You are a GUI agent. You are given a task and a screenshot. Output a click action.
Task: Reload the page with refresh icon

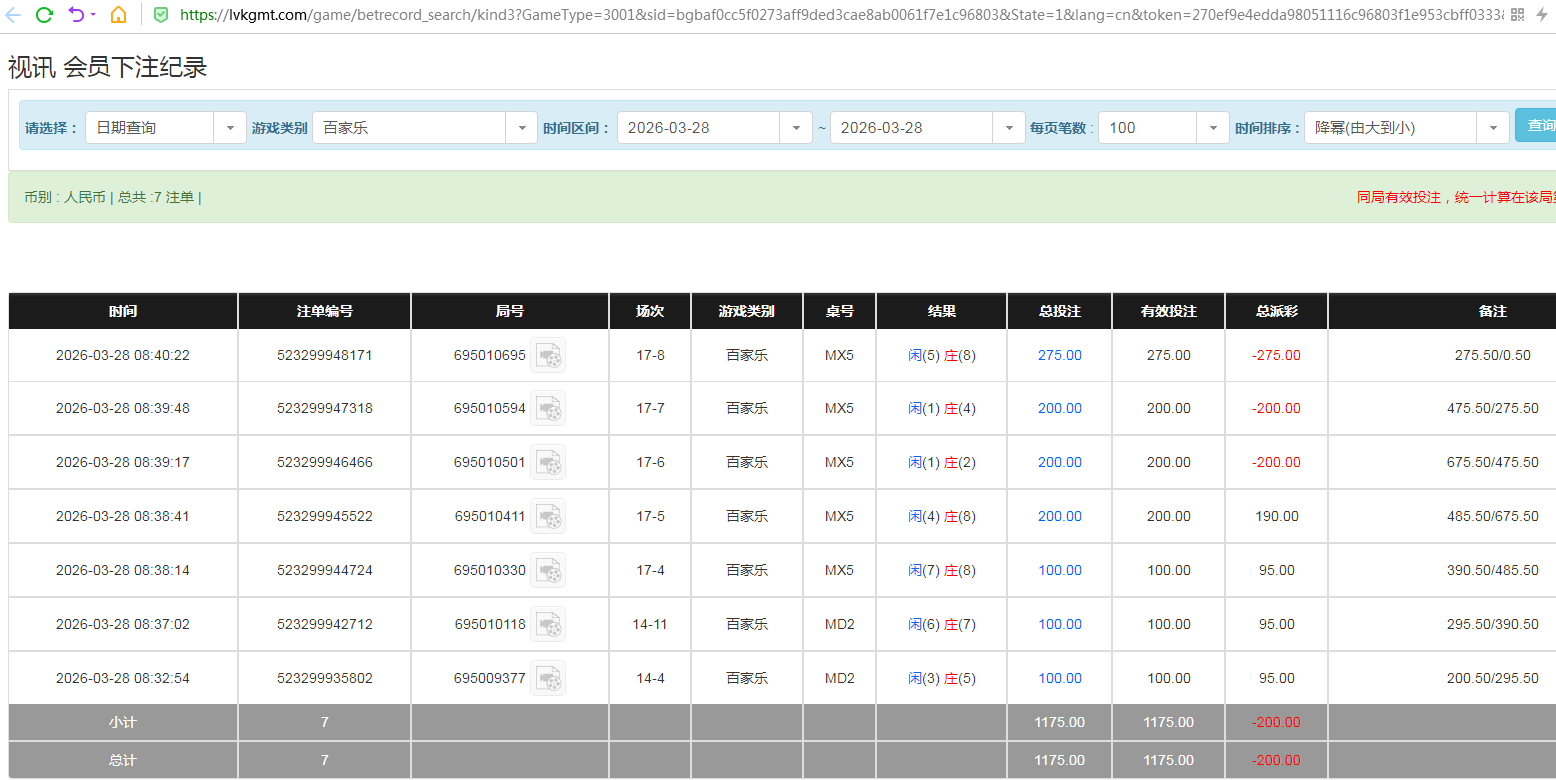(x=44, y=15)
